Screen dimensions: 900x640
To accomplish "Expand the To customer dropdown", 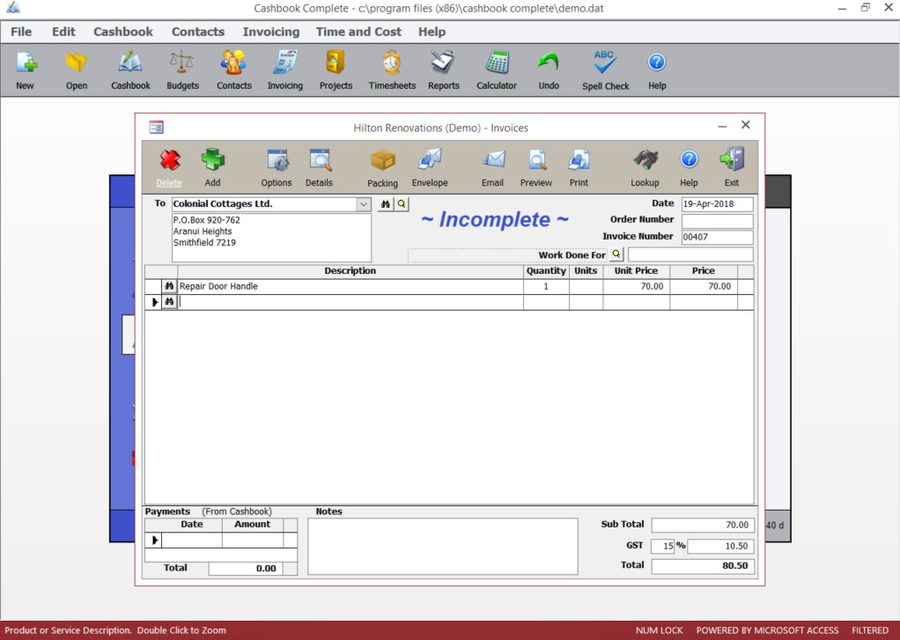I will click(x=363, y=204).
